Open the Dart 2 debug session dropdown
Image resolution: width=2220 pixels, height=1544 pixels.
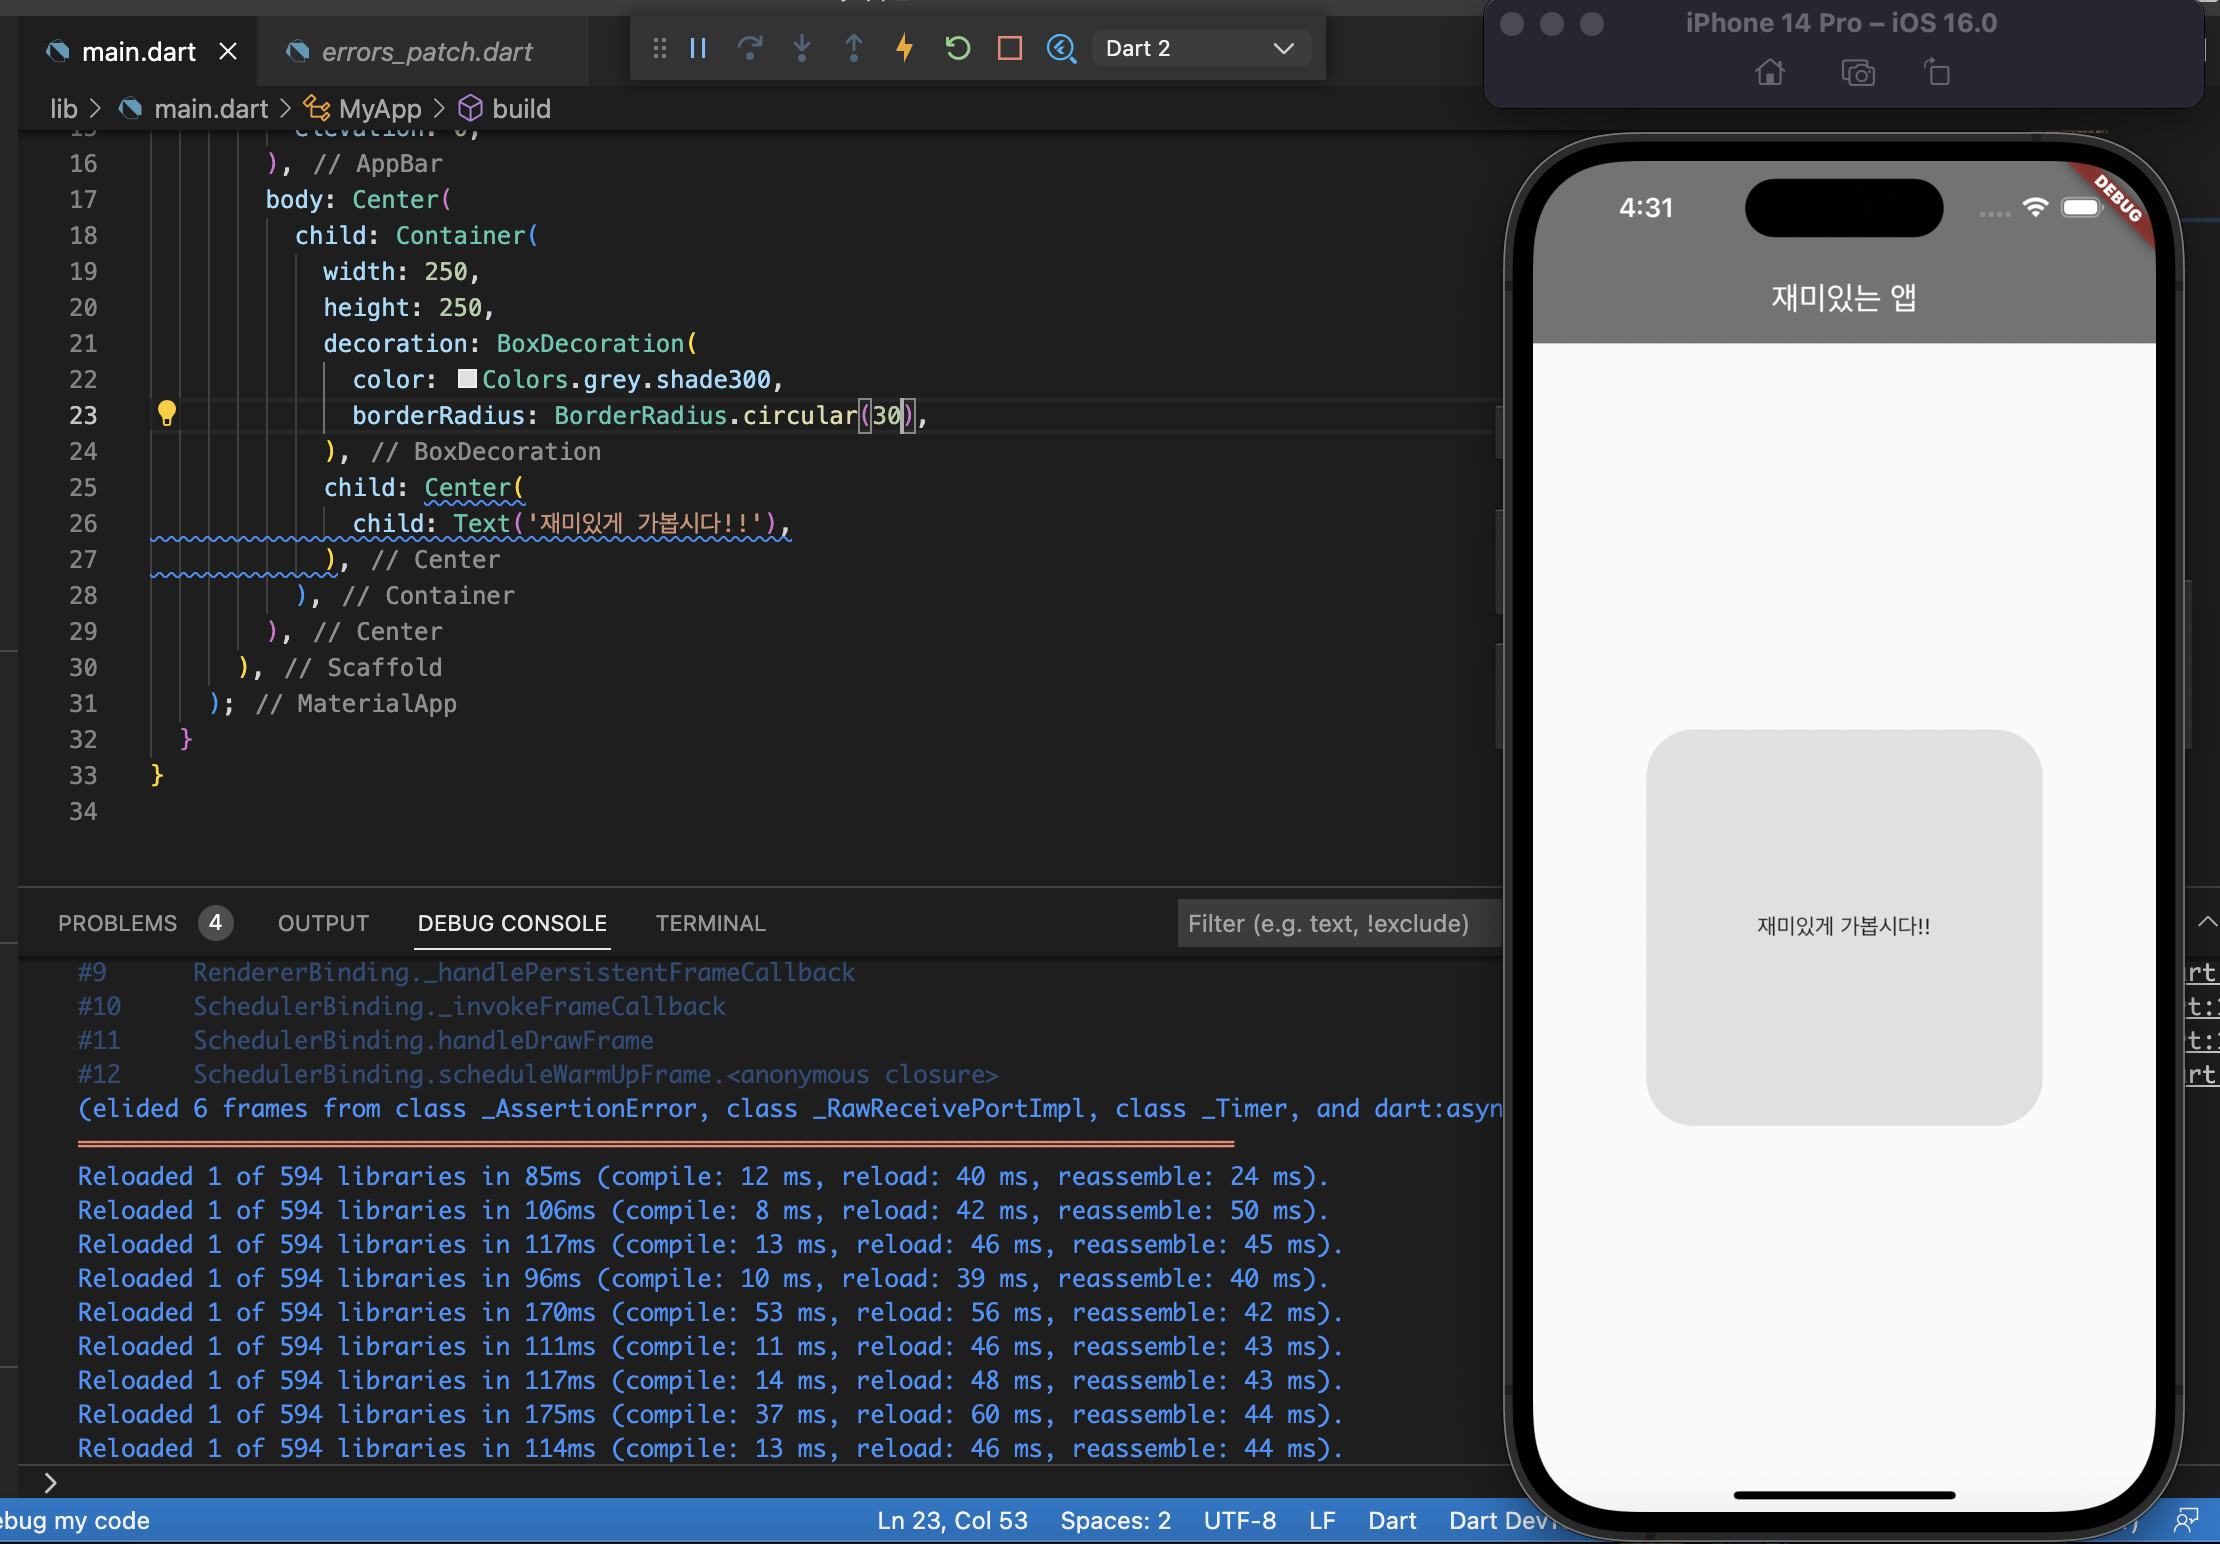[x=1200, y=48]
